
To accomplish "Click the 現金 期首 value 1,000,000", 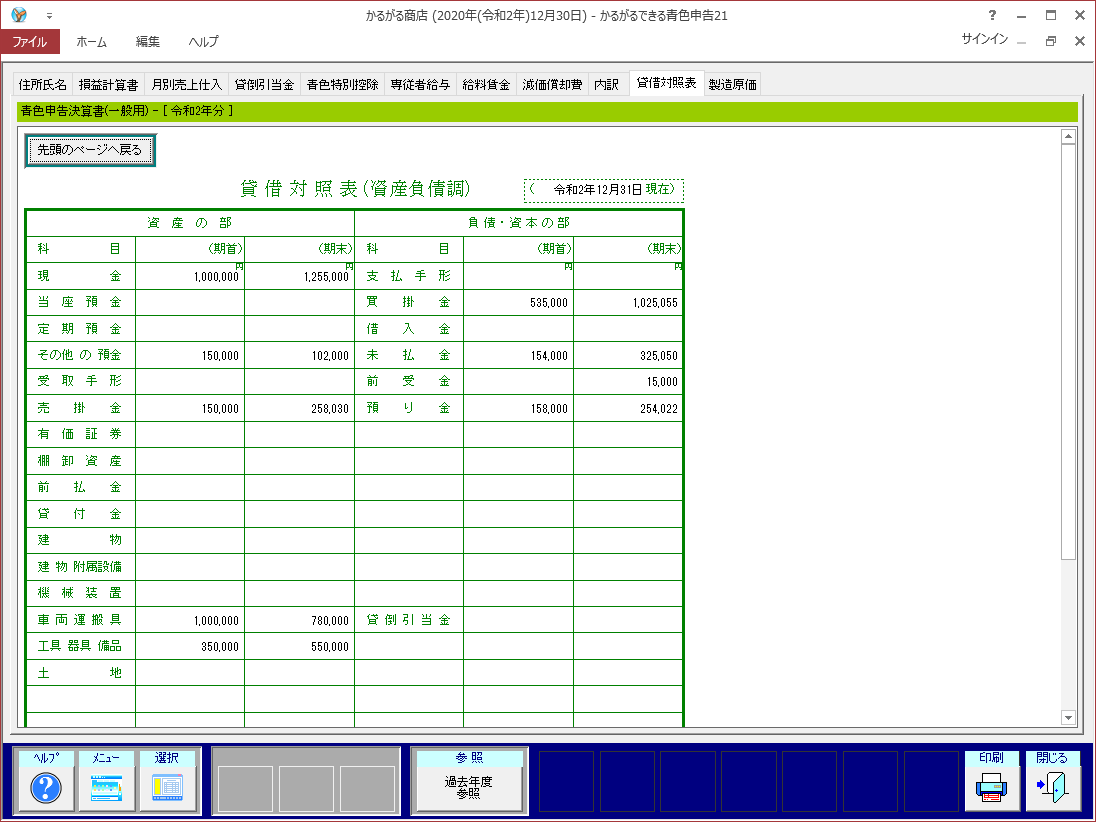I will [217, 277].
